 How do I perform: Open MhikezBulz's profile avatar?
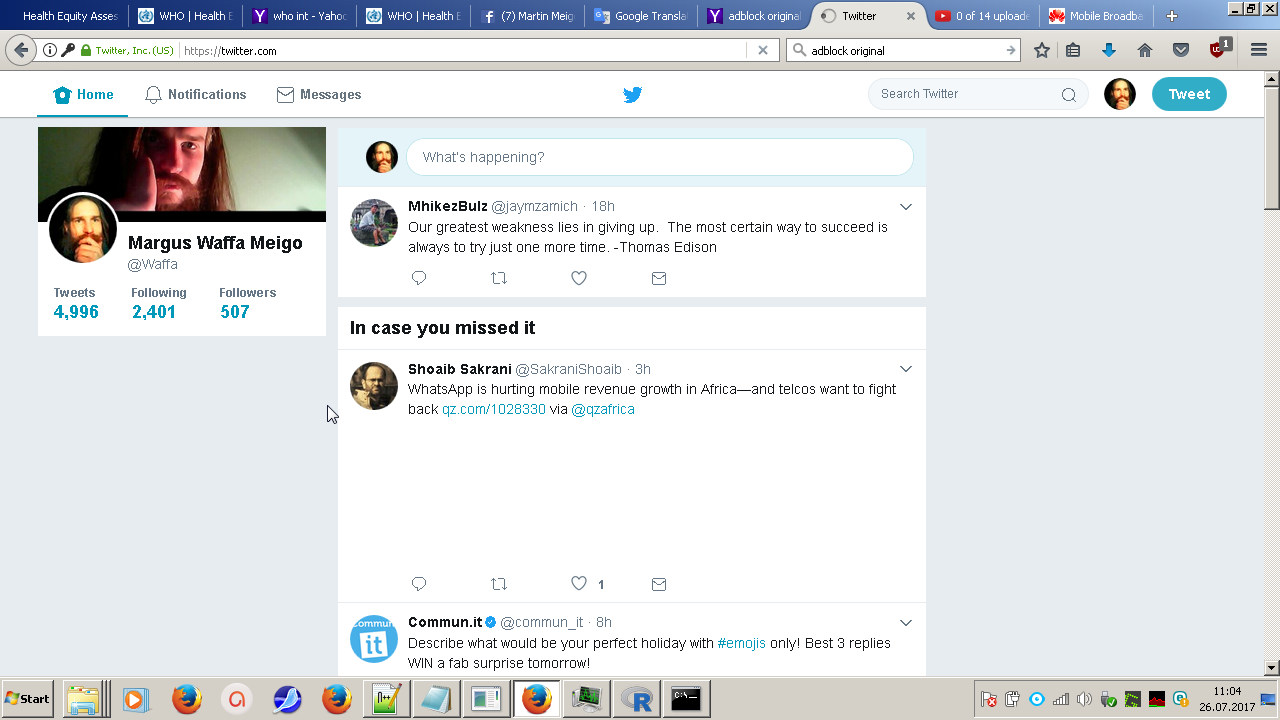coord(374,222)
